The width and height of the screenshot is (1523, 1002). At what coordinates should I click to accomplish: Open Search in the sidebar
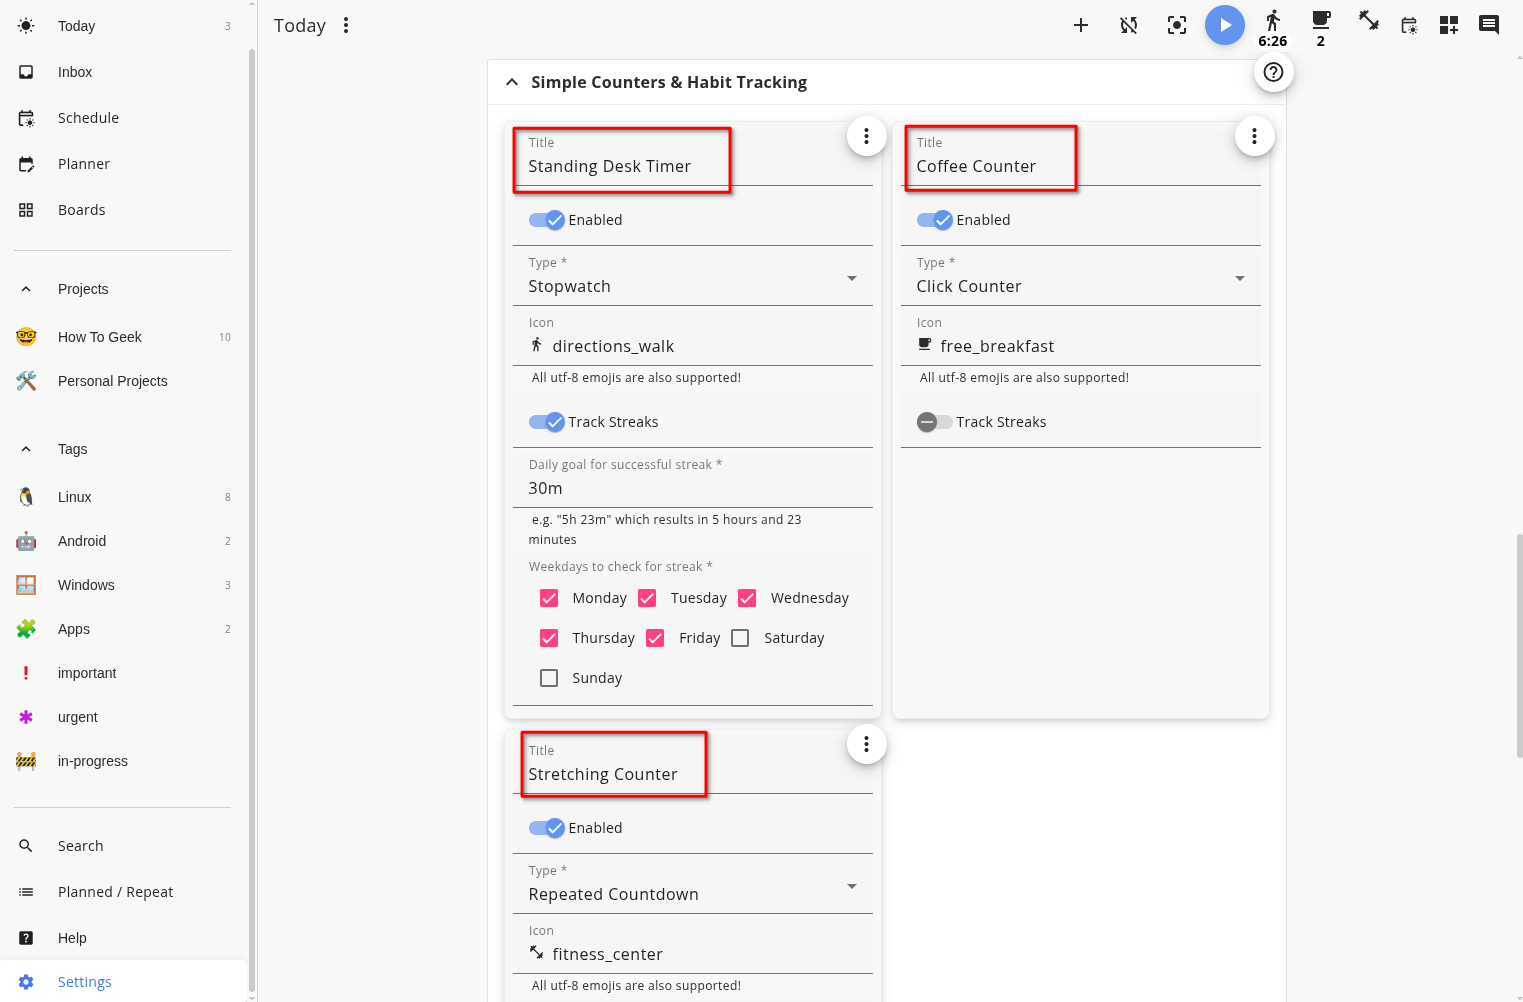[x=123, y=846]
